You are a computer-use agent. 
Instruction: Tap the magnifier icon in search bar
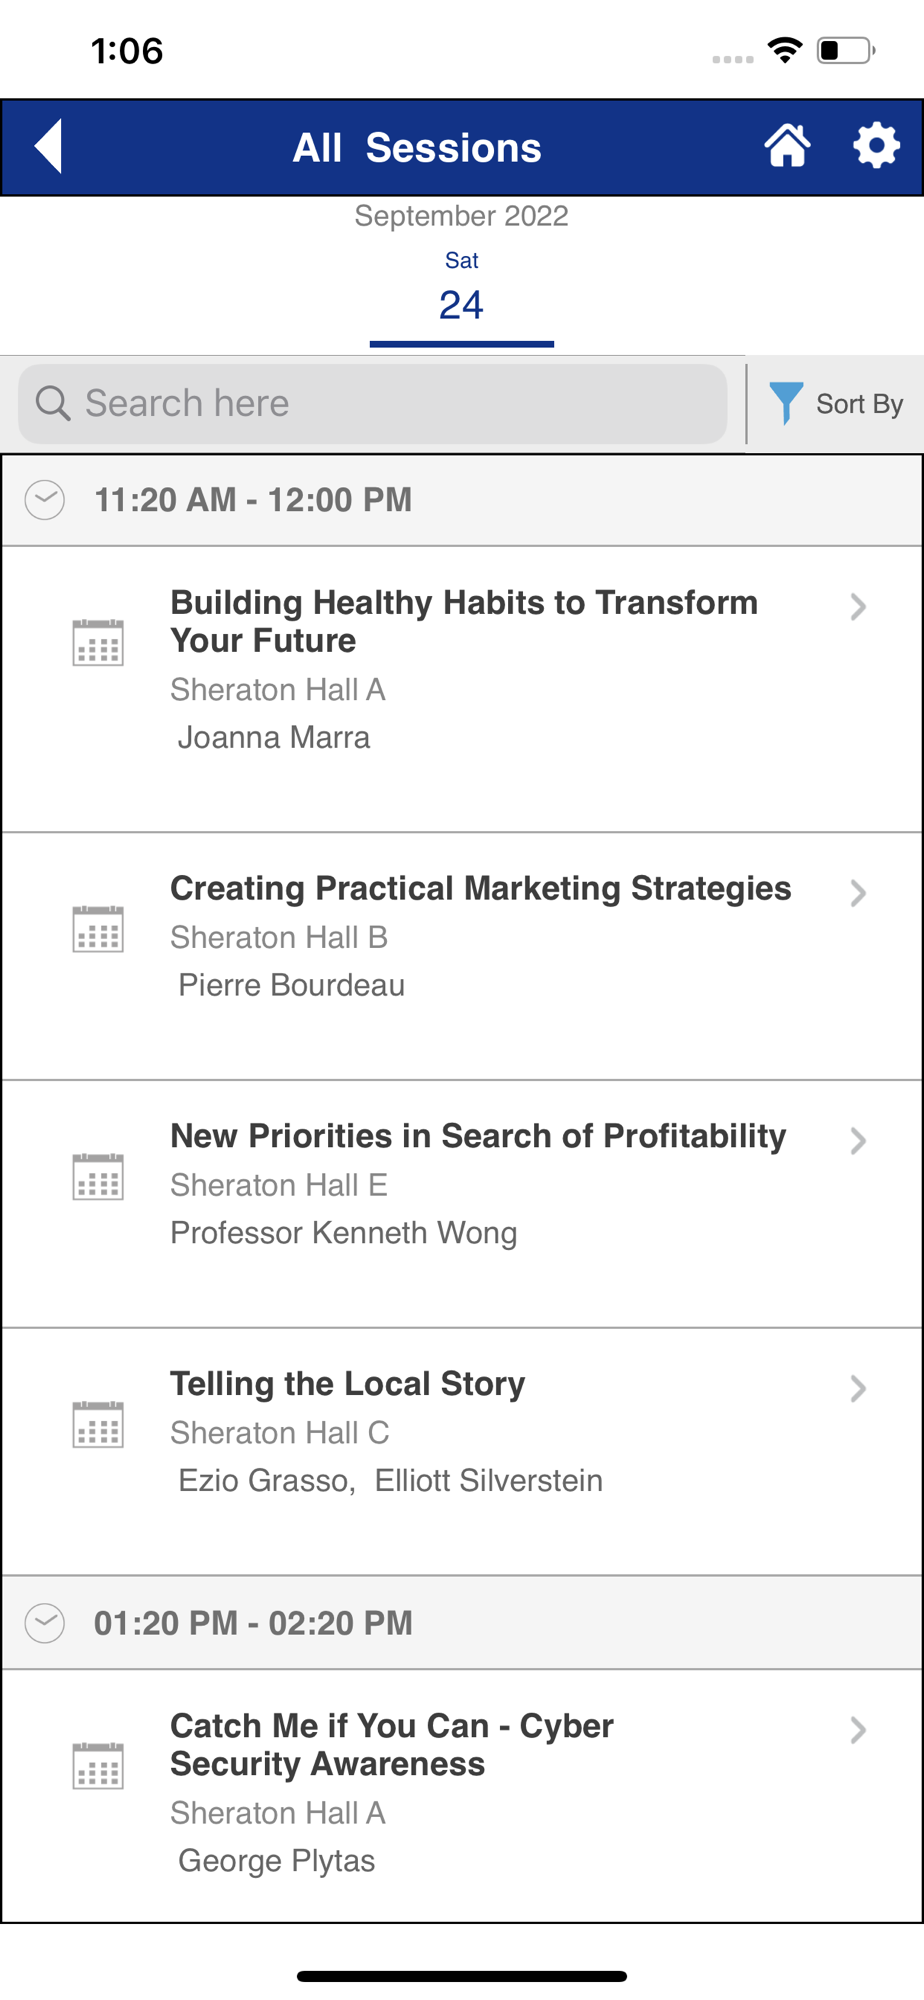point(53,404)
